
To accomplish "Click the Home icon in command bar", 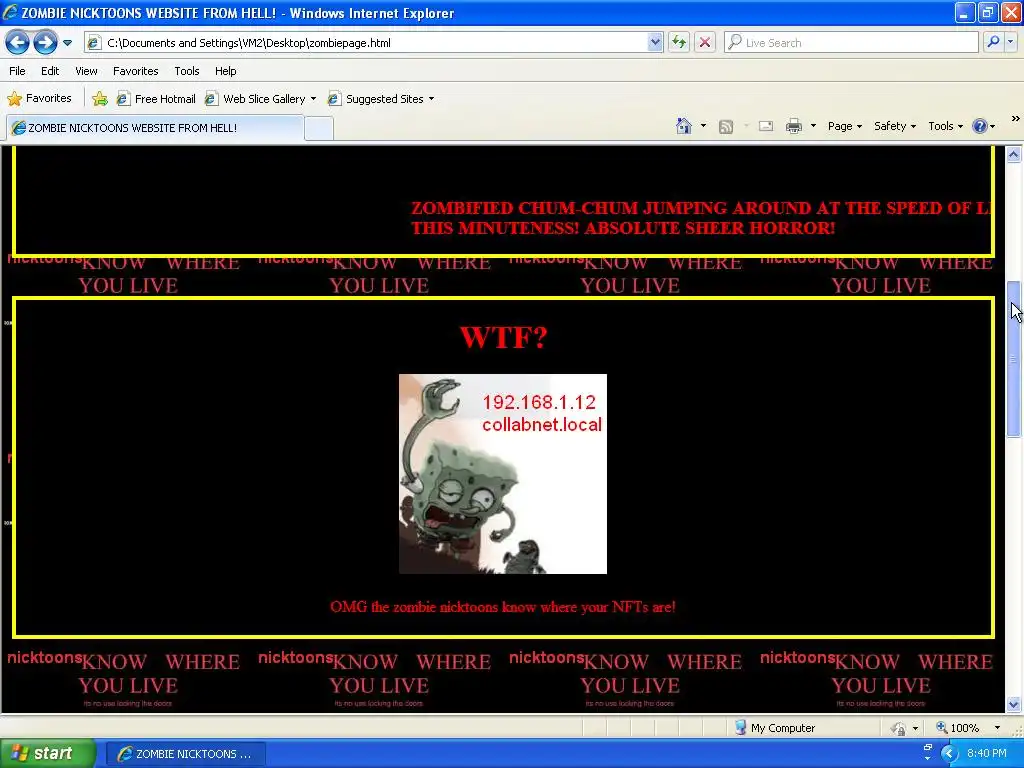I will (684, 126).
